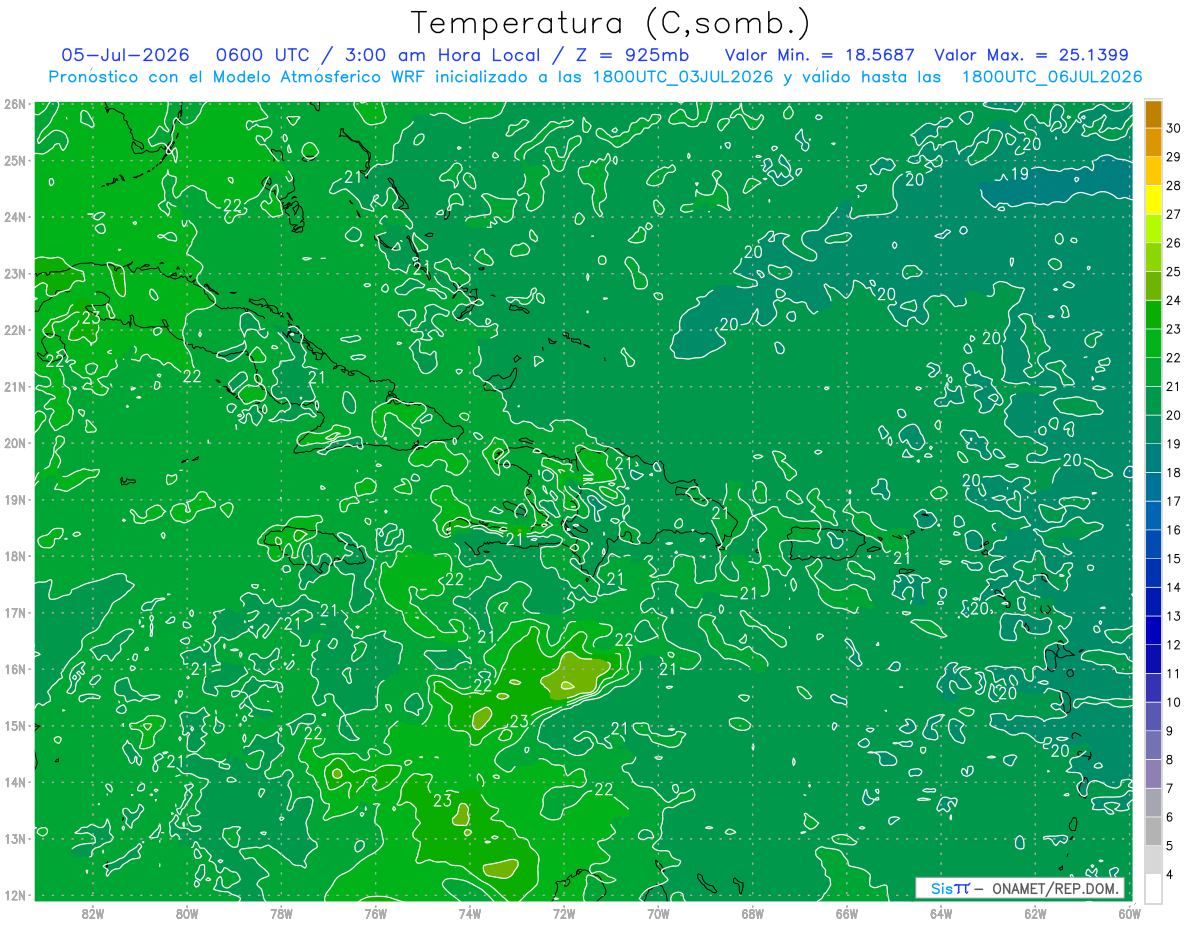
Task: Click the "26N" latitude axis label
Action: click(x=14, y=104)
